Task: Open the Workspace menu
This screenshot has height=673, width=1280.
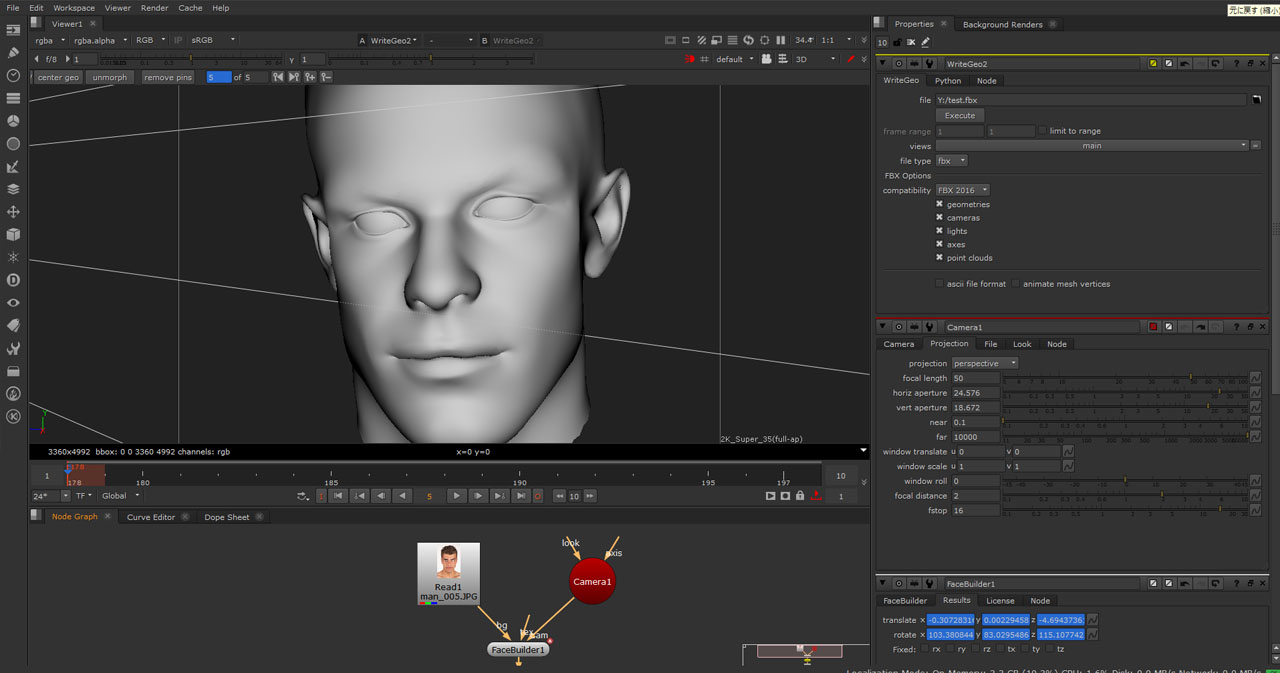Action: (74, 8)
